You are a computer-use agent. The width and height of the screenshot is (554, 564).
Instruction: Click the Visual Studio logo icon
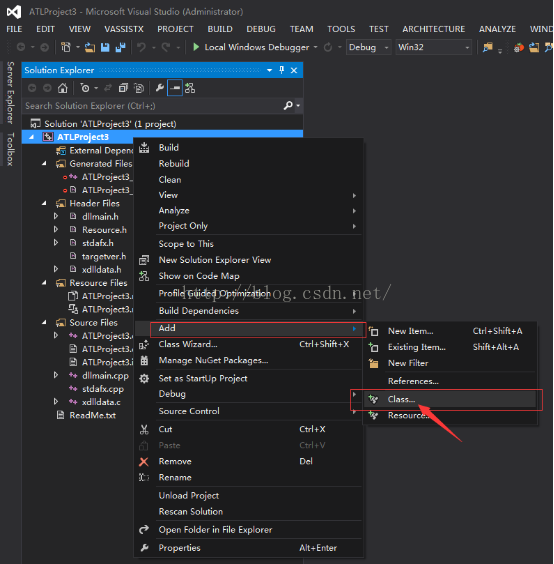(14, 12)
